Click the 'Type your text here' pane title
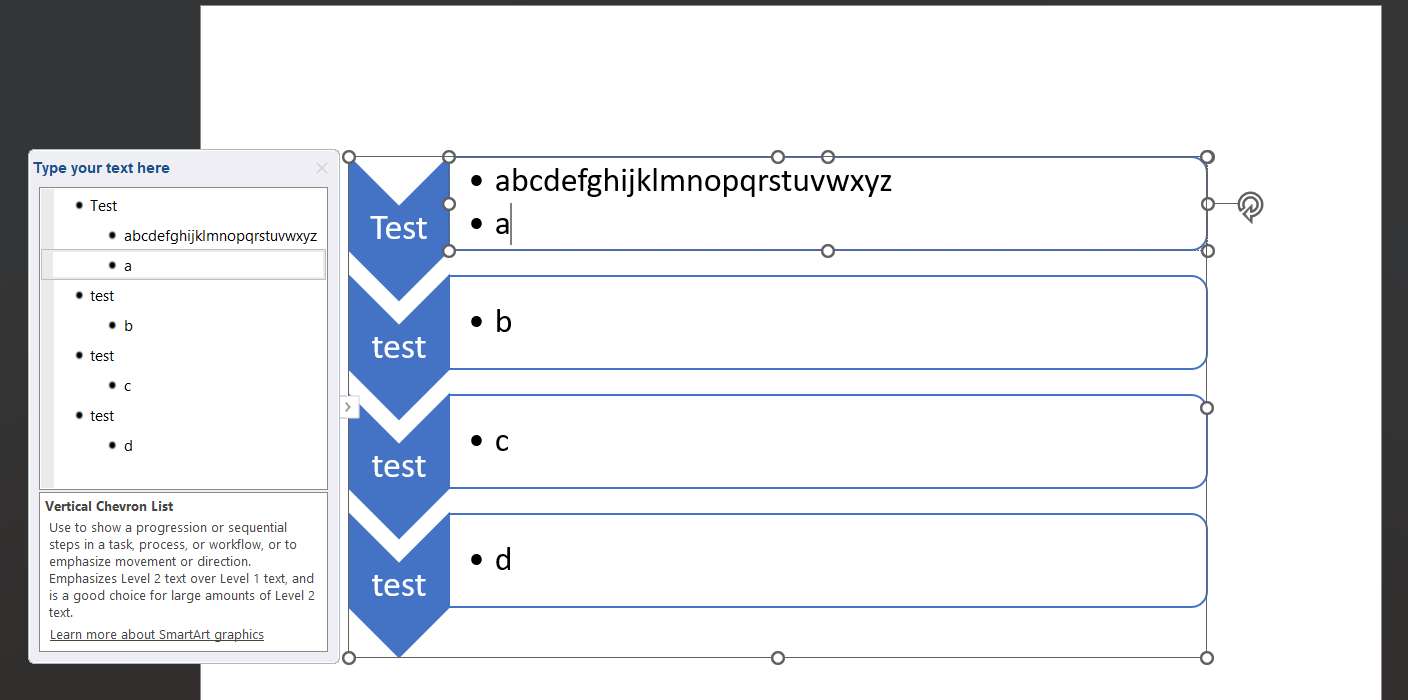 pos(101,168)
